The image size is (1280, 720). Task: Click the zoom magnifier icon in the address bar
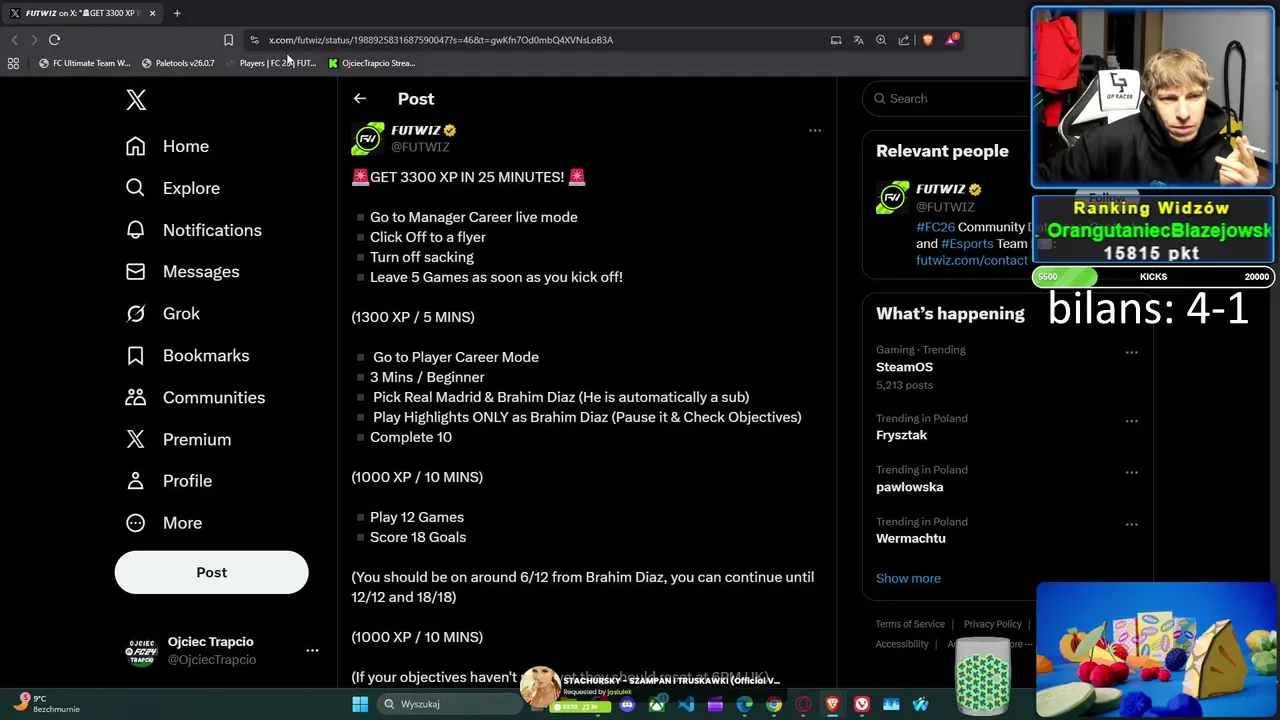881,40
